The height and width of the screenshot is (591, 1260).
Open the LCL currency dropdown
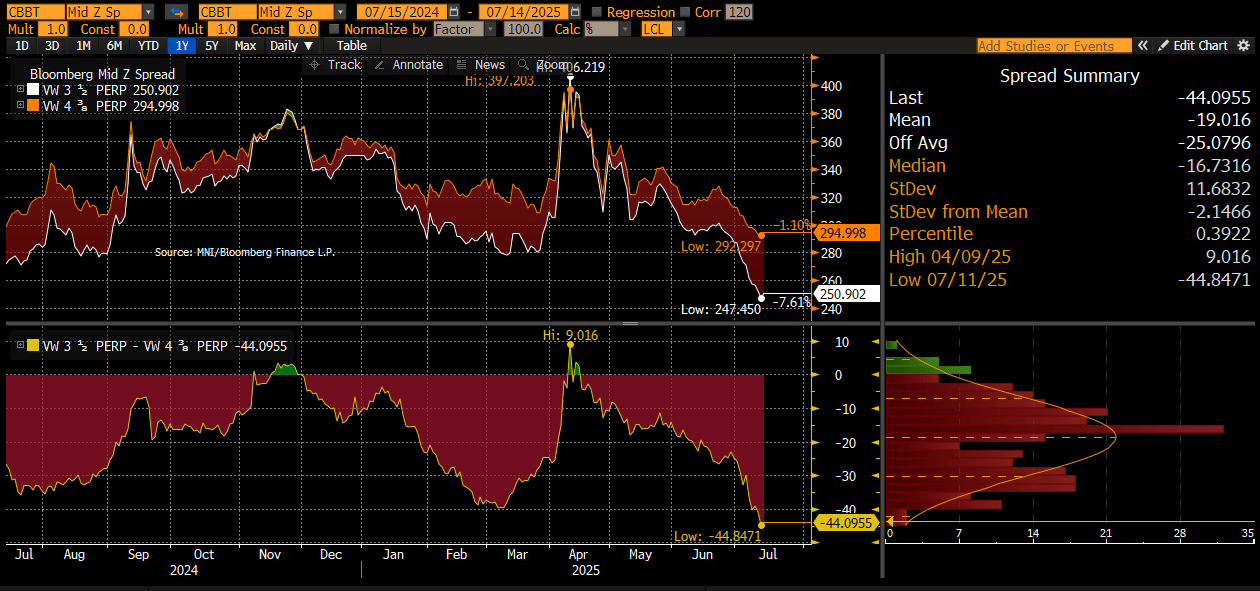678,28
